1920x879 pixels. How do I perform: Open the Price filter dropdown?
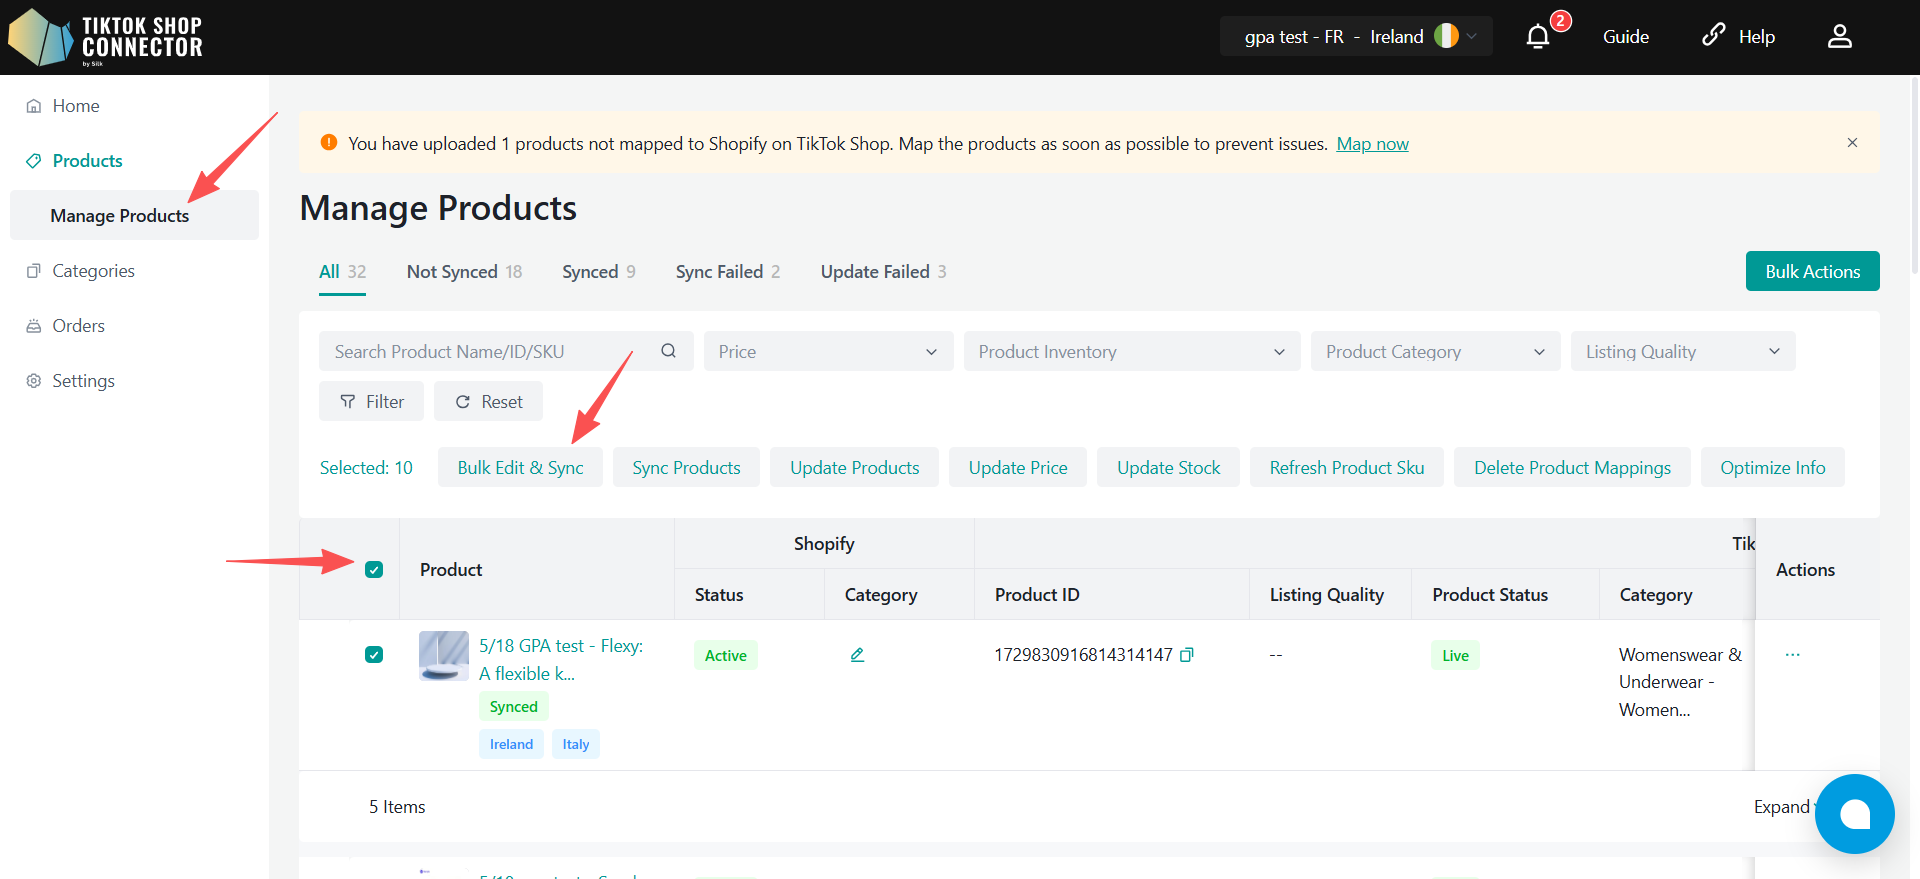coord(828,351)
